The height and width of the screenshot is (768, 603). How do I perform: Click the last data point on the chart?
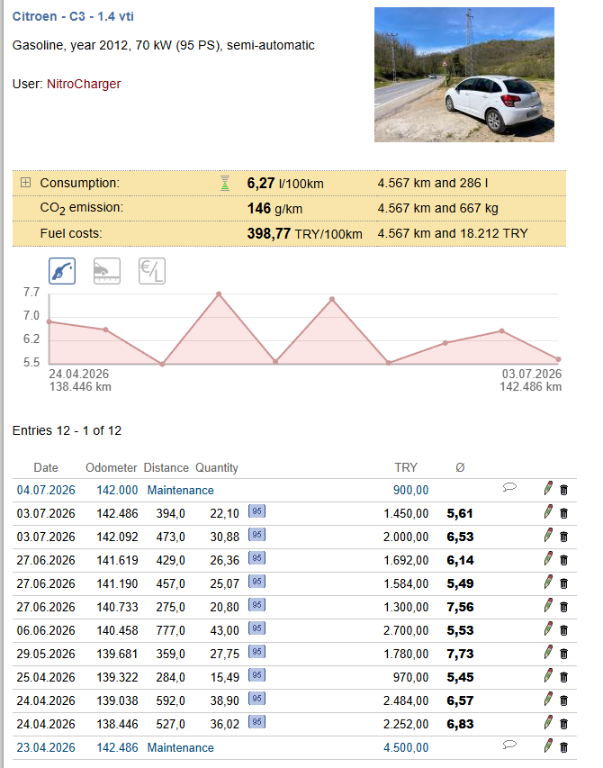click(558, 359)
